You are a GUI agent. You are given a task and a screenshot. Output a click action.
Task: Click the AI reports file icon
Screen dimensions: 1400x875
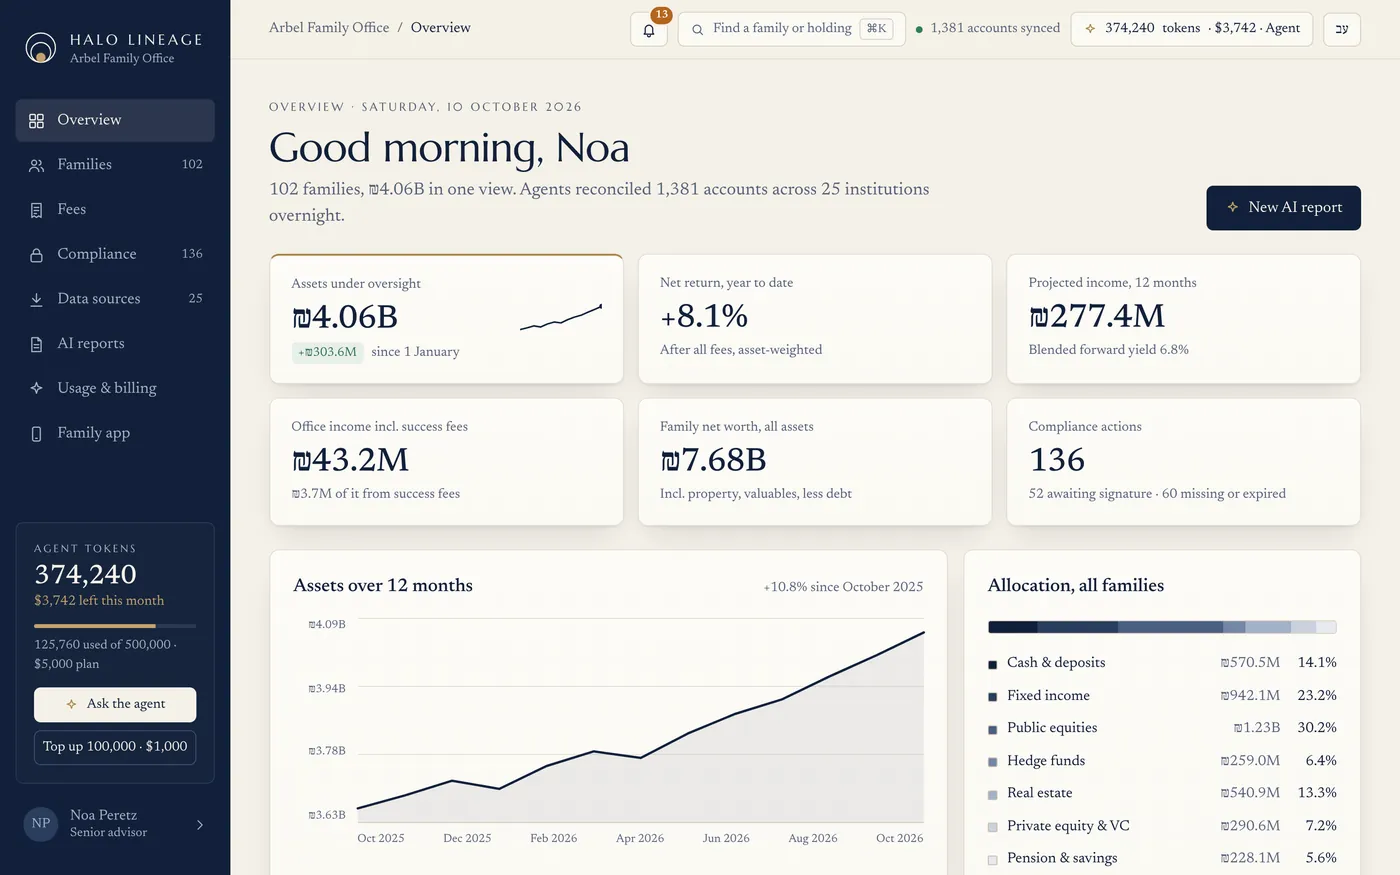point(36,344)
